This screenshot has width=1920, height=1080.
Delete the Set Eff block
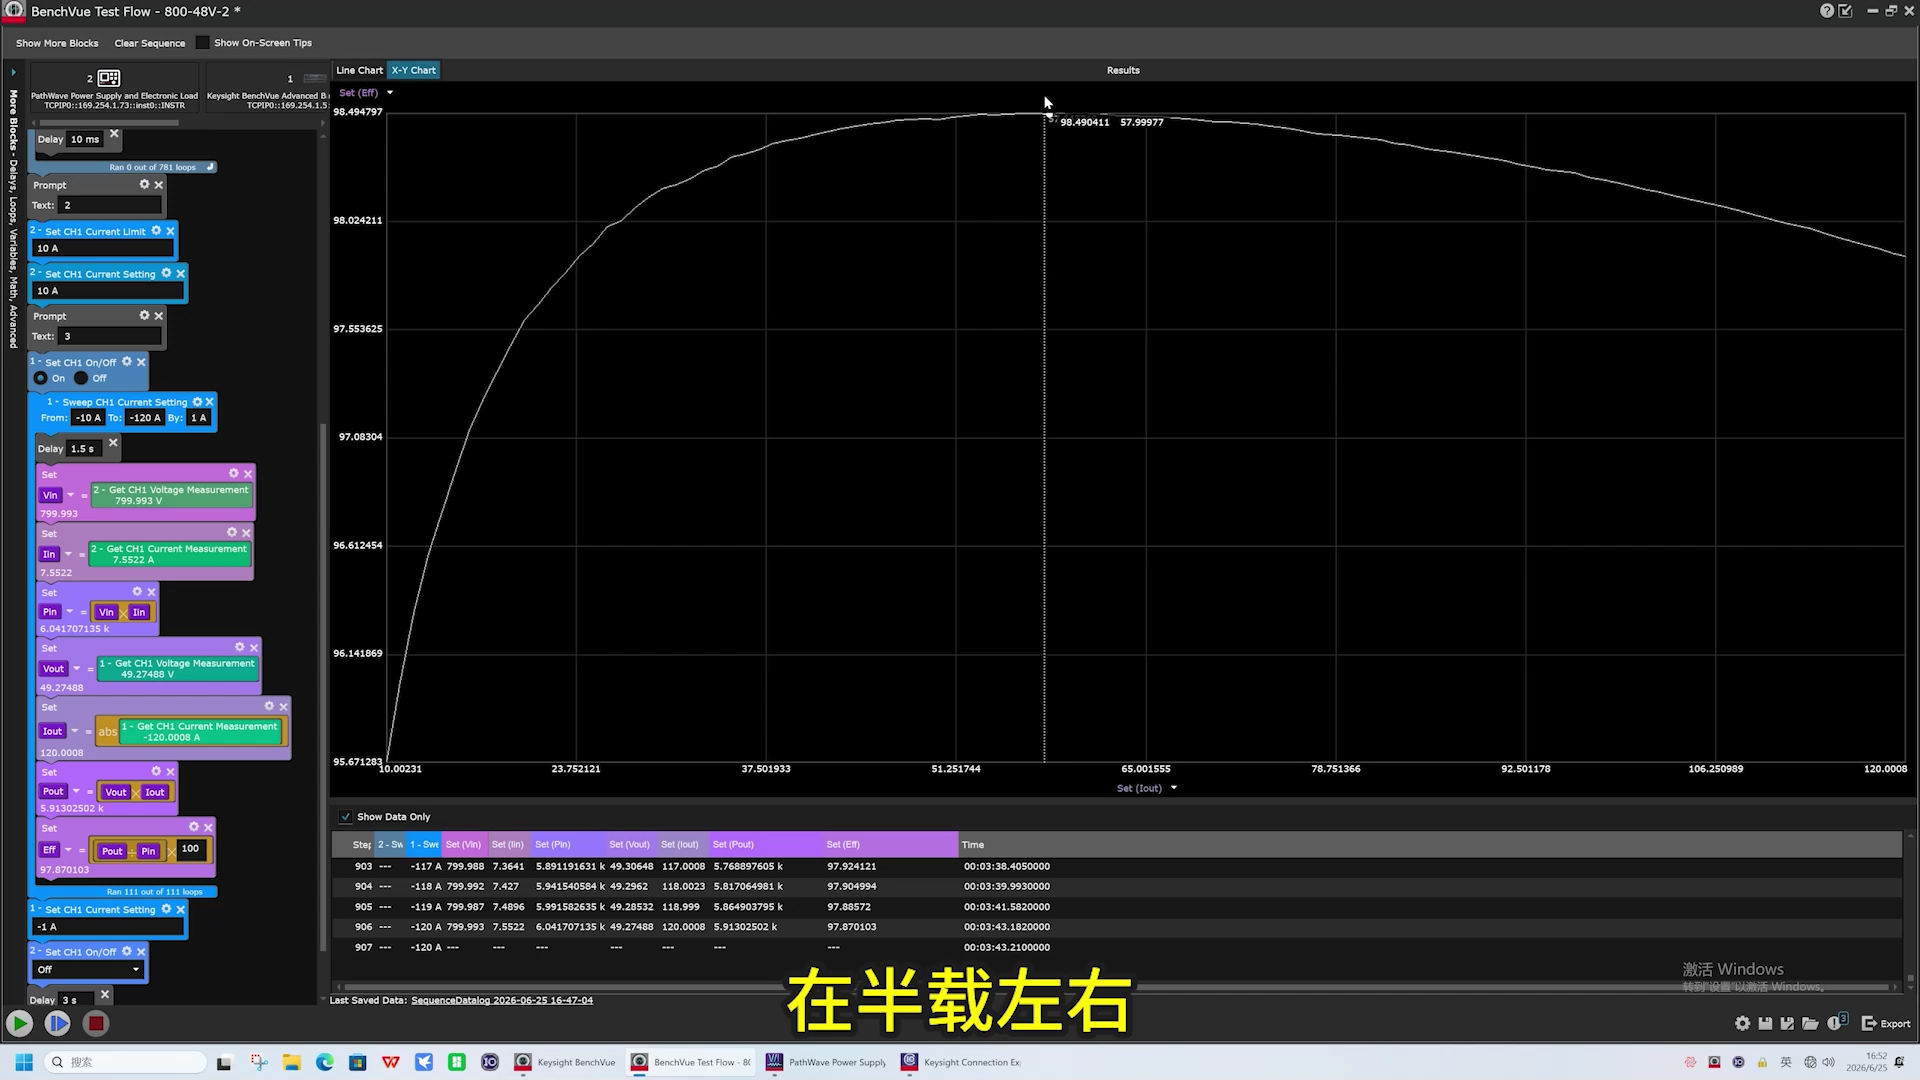coord(208,828)
